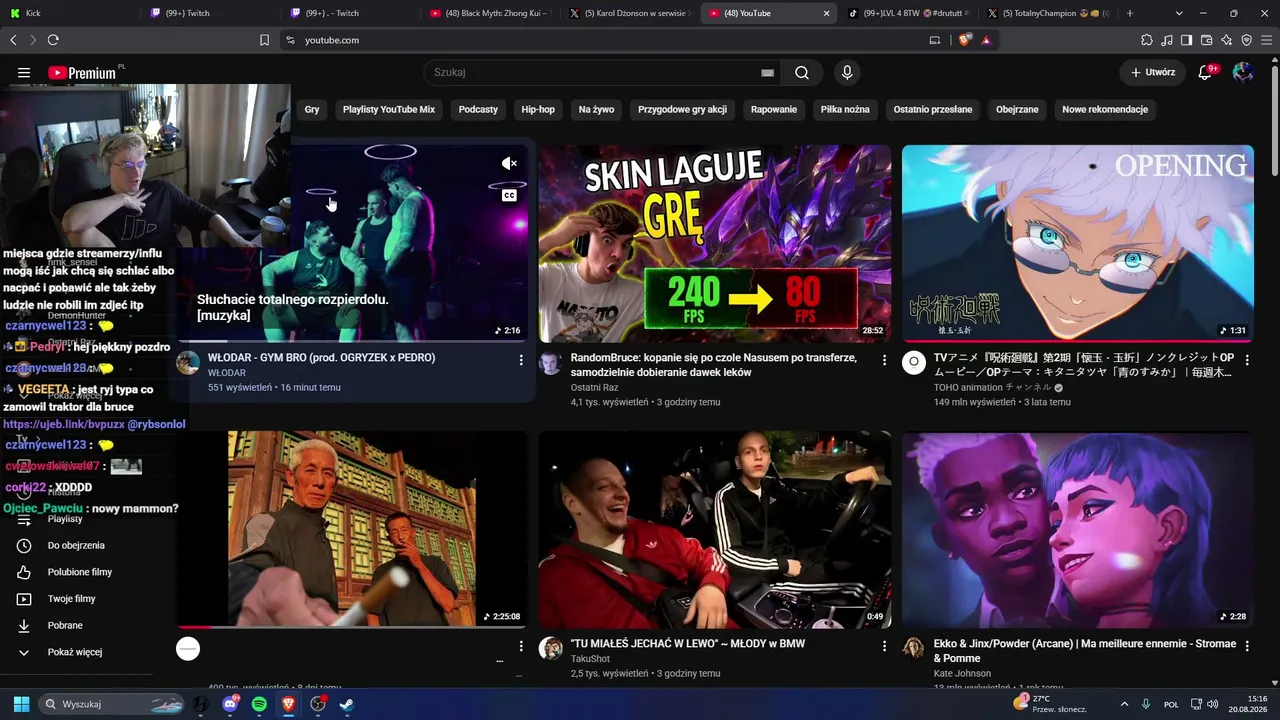Open more options for RandomBruce video
Screen dimensions: 1280x720
(884, 360)
